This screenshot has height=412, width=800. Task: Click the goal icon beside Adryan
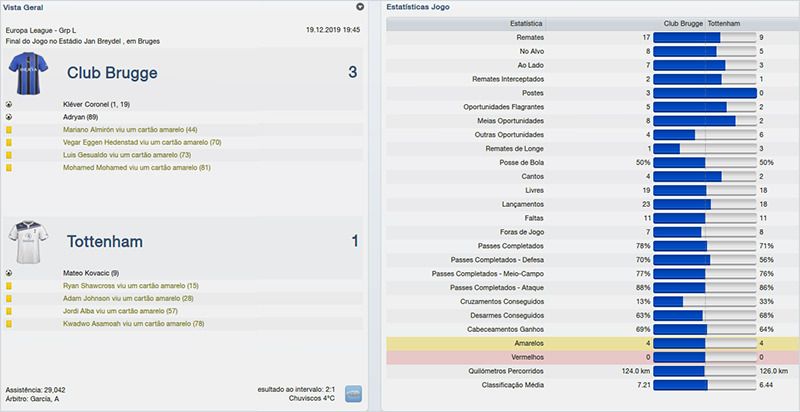(9, 116)
